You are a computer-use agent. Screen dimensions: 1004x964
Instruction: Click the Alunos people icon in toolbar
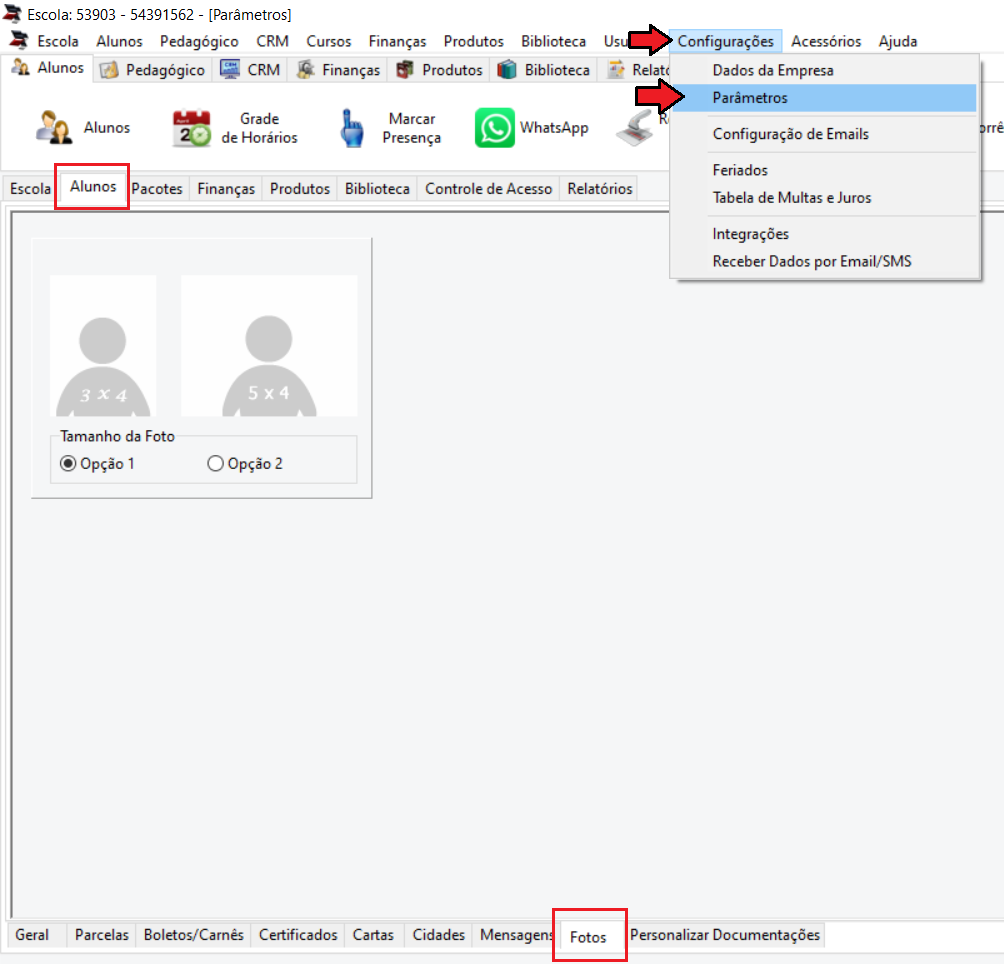tap(54, 127)
